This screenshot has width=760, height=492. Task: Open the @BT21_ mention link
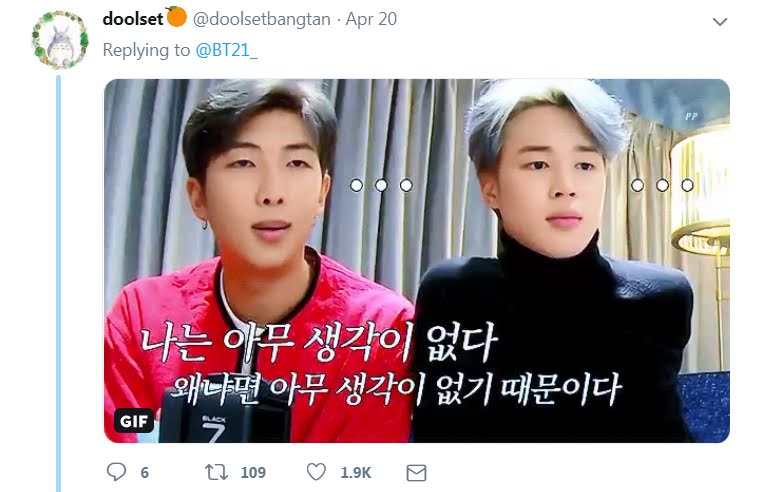[x=226, y=50]
